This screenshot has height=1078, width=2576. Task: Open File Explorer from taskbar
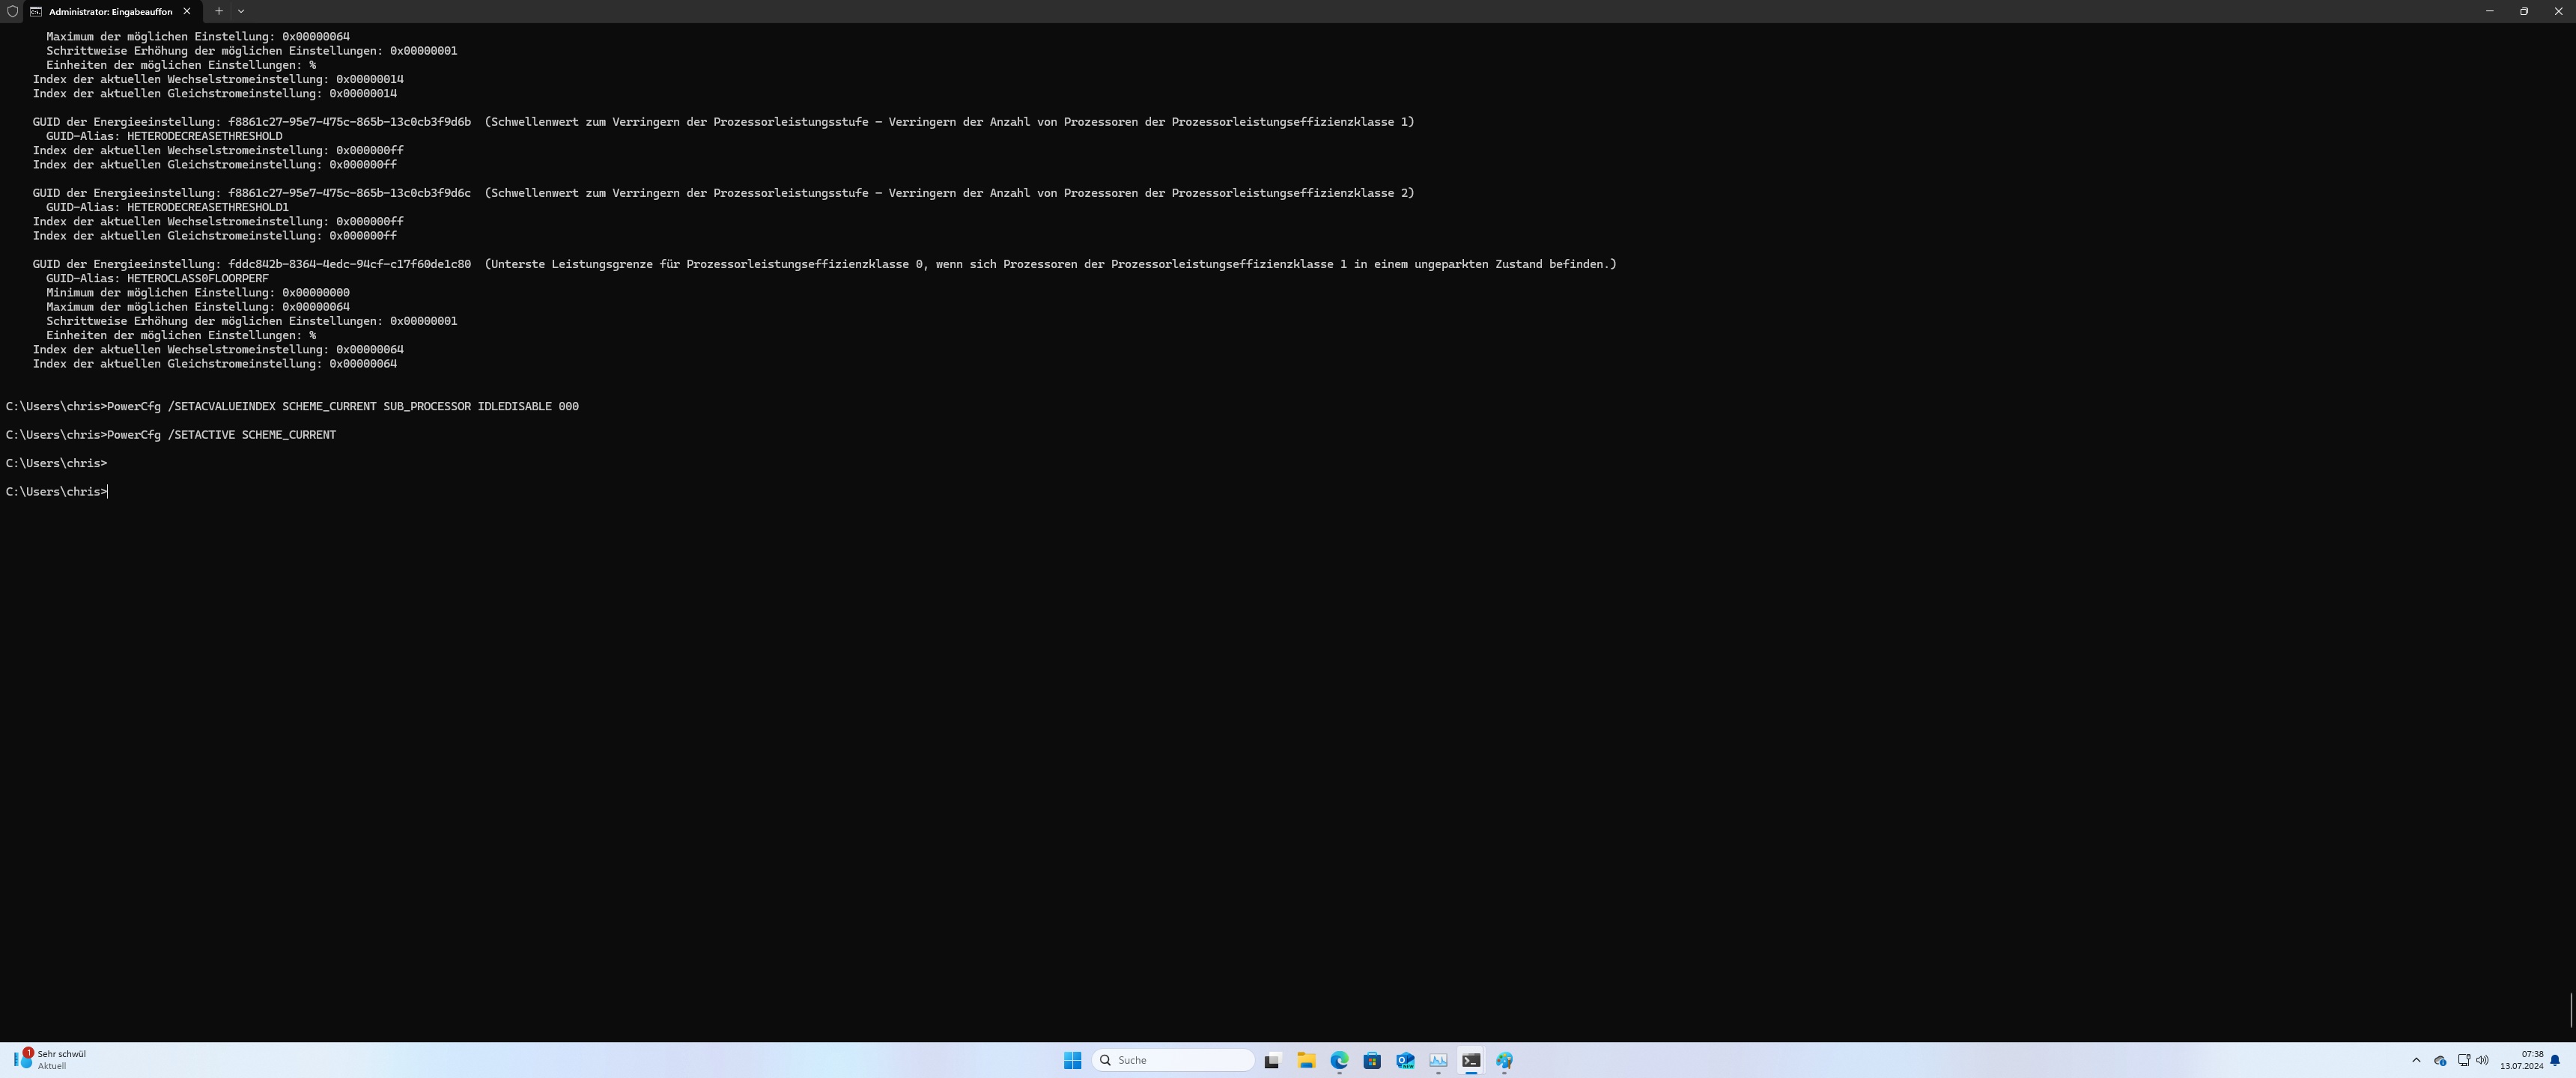[1306, 1060]
